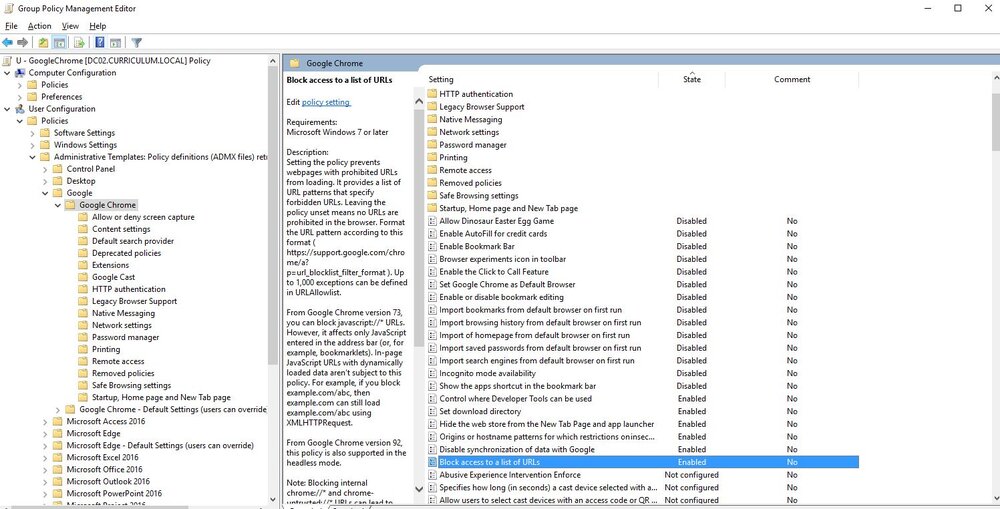
Task: Expand the Control Panel node
Action: (x=45, y=169)
